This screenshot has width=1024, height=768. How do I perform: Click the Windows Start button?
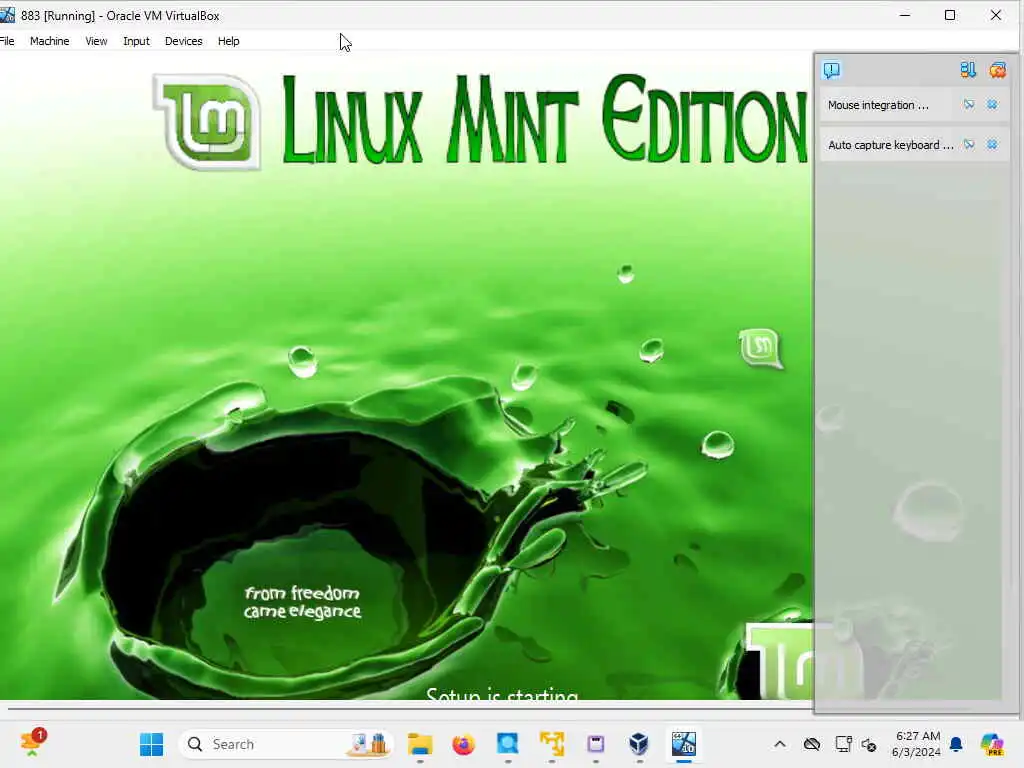[152, 744]
